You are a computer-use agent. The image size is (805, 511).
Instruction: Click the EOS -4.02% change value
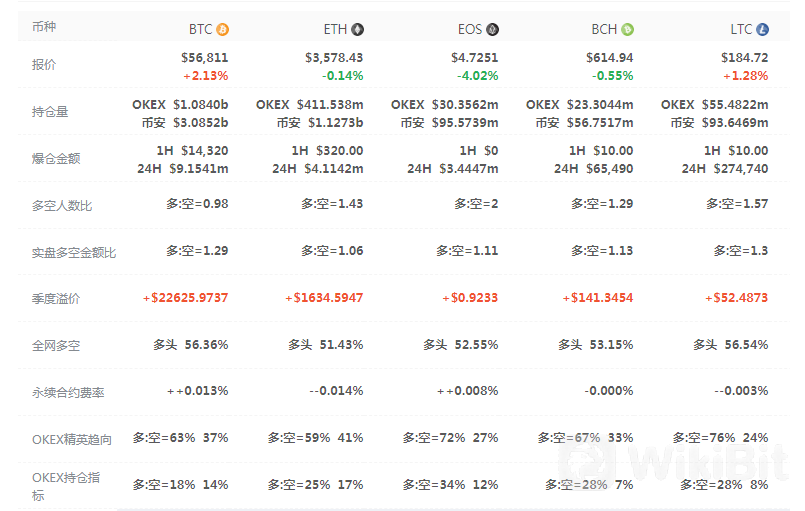pos(477,75)
